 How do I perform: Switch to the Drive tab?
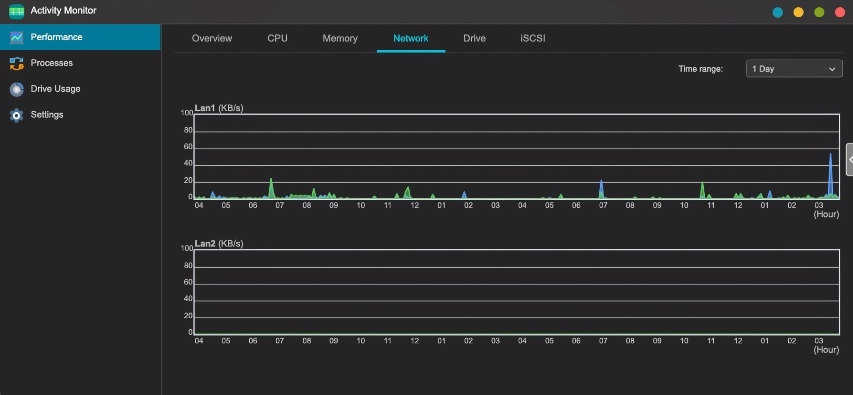474,39
